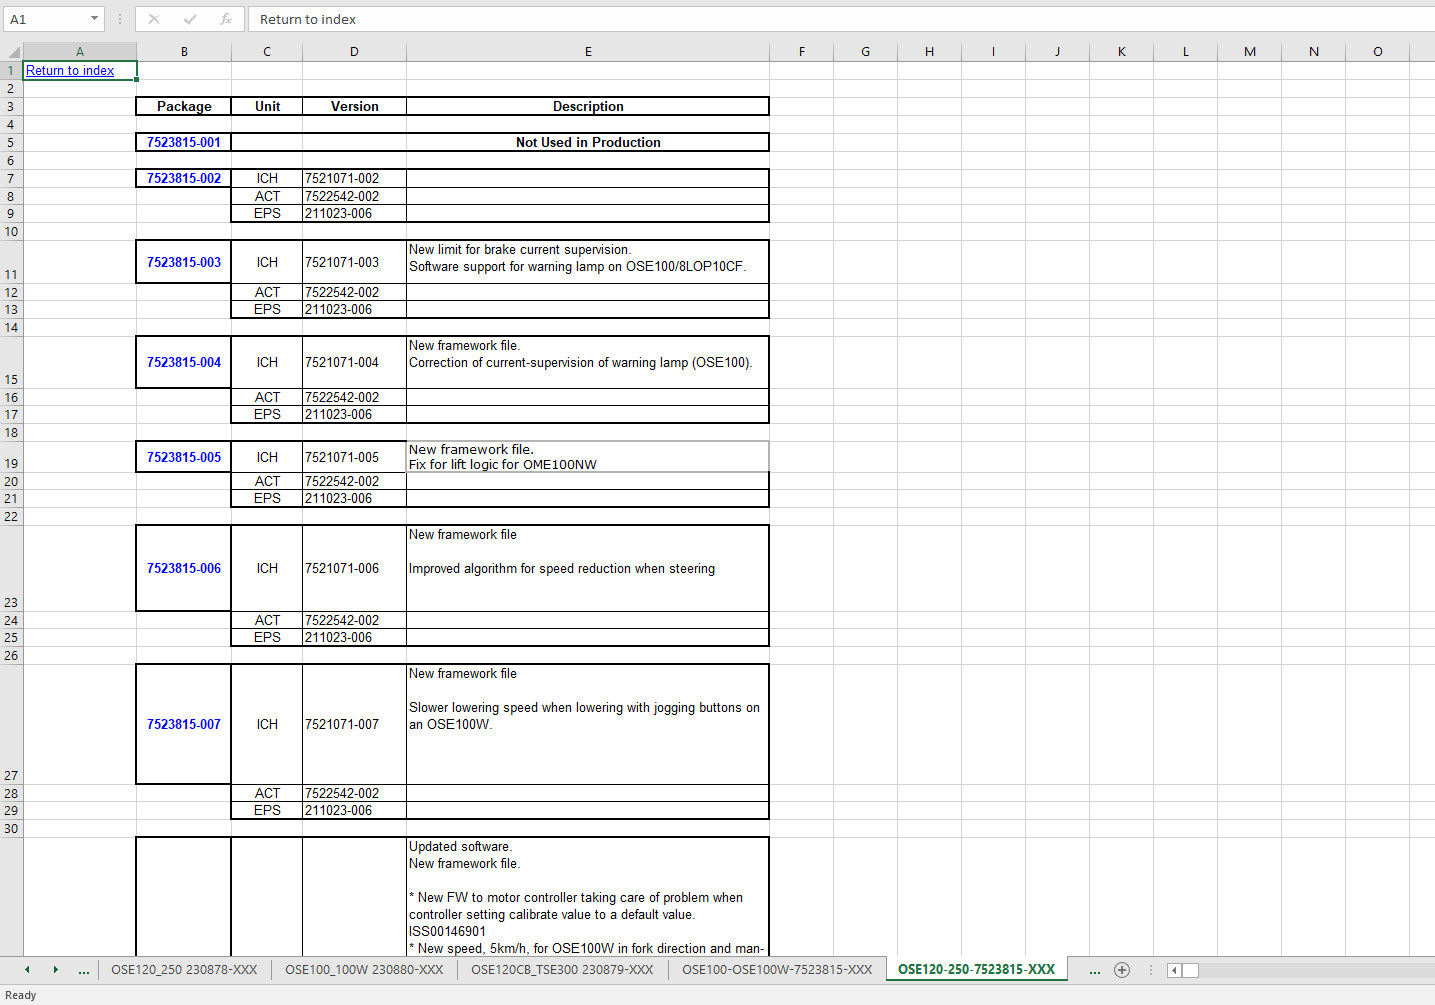Viewport: 1435px width, 1005px height.
Task: Show more sheets via right ellipsis
Action: point(1095,970)
